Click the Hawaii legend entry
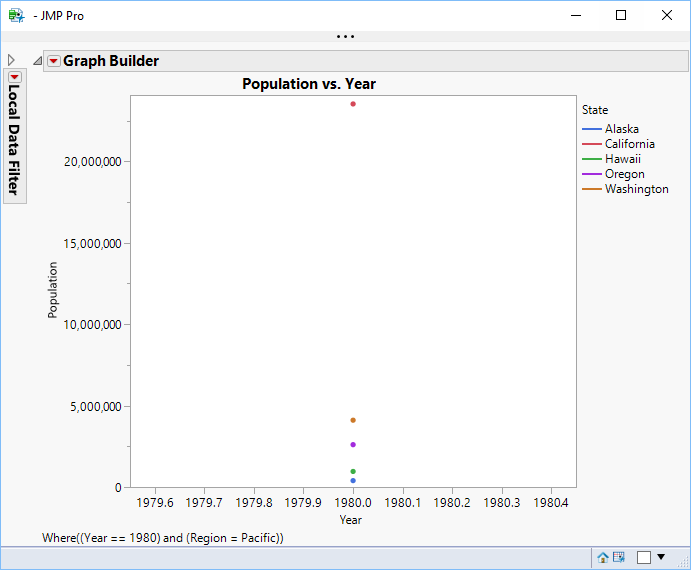The height and width of the screenshot is (570, 691). [x=622, y=159]
